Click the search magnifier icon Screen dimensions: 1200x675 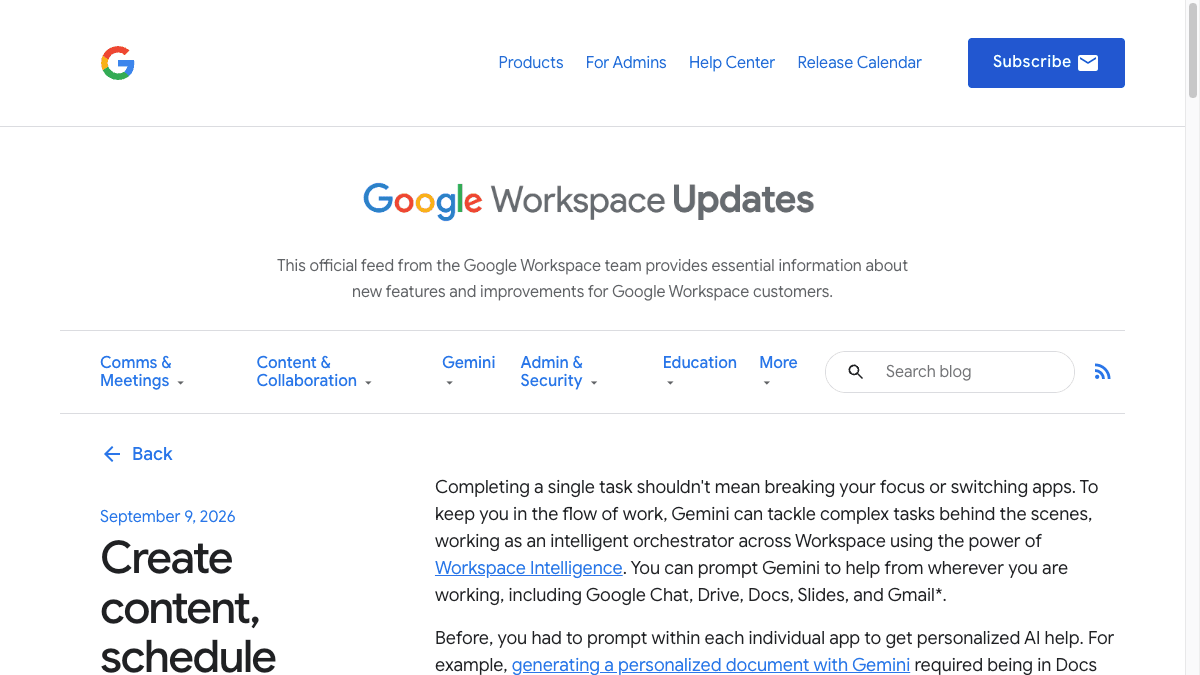[x=856, y=372]
